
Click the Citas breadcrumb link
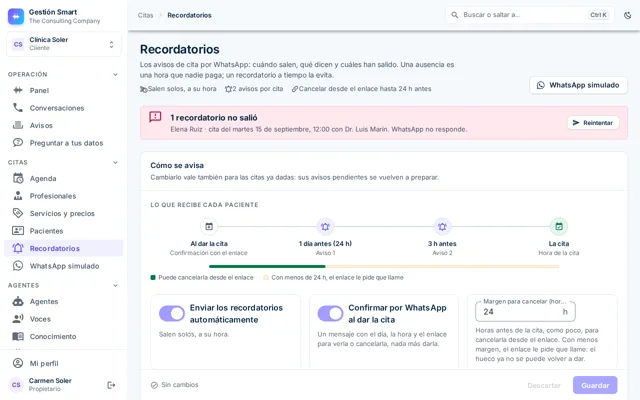145,15
